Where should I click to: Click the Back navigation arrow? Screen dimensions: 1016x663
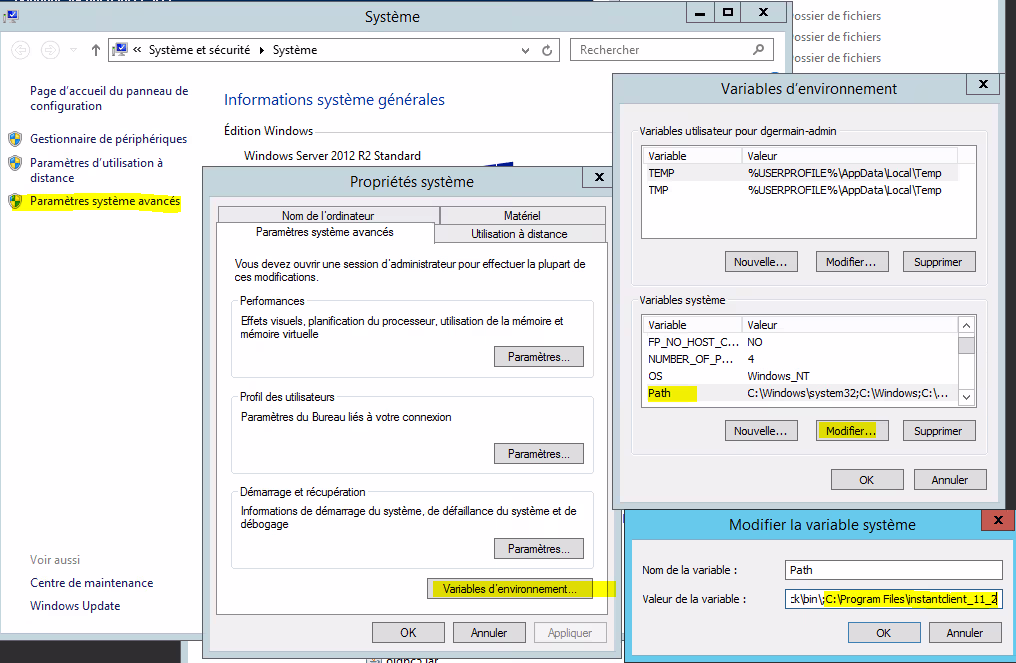20,50
